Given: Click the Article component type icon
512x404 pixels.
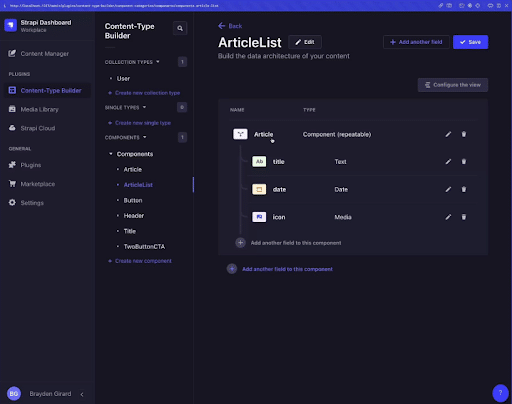Looking at the screenshot, I should click(x=240, y=134).
